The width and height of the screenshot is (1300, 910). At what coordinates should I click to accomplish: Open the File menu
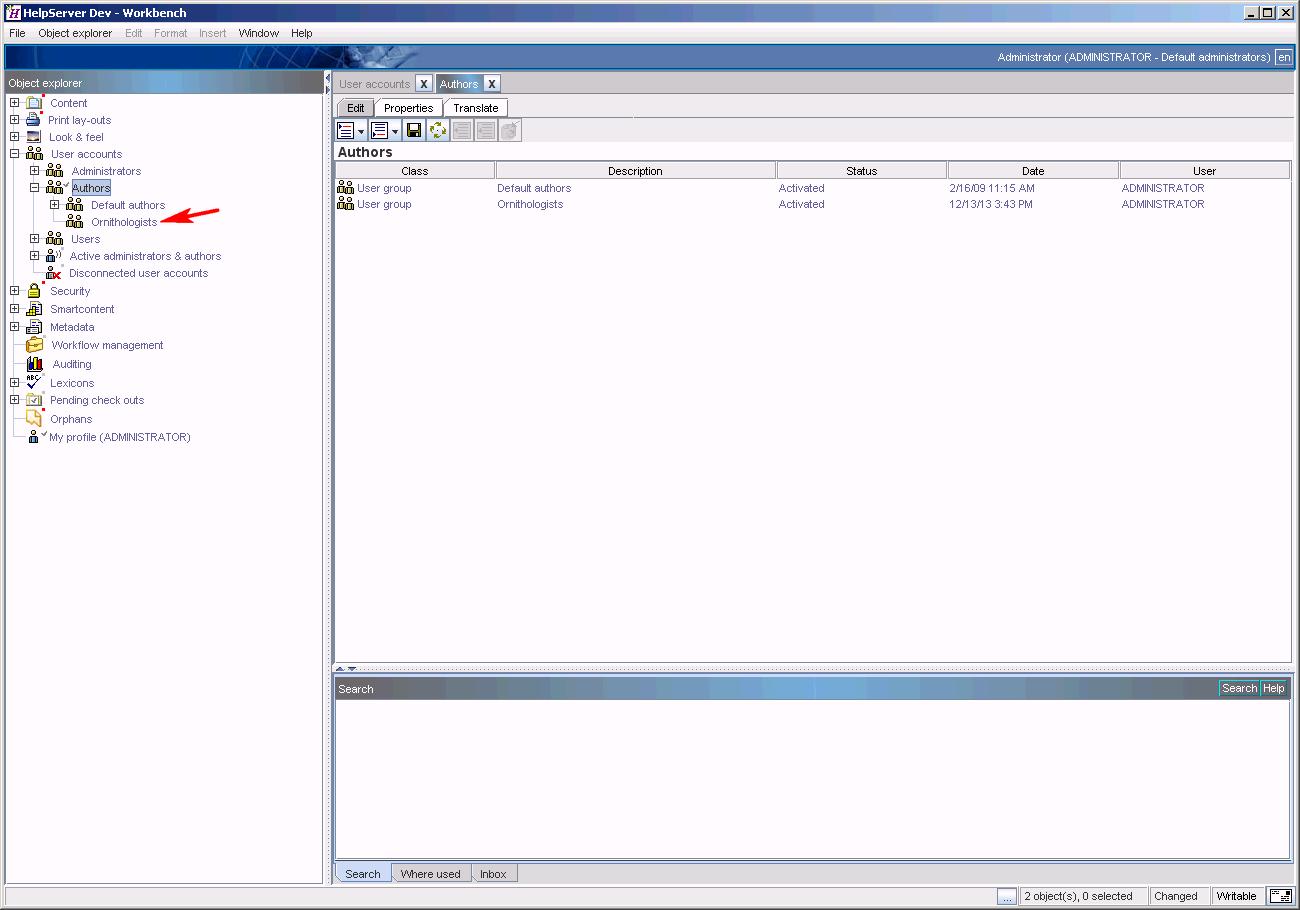pos(17,33)
